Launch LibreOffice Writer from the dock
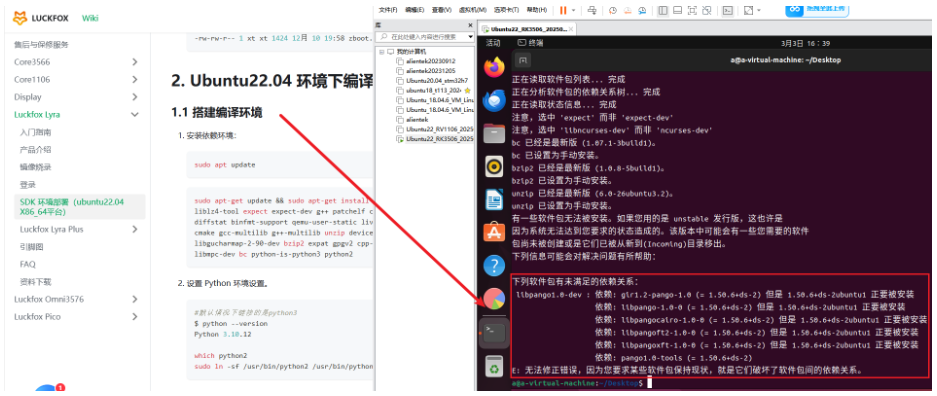Screen dimensions: 937x396 [x=494, y=199]
